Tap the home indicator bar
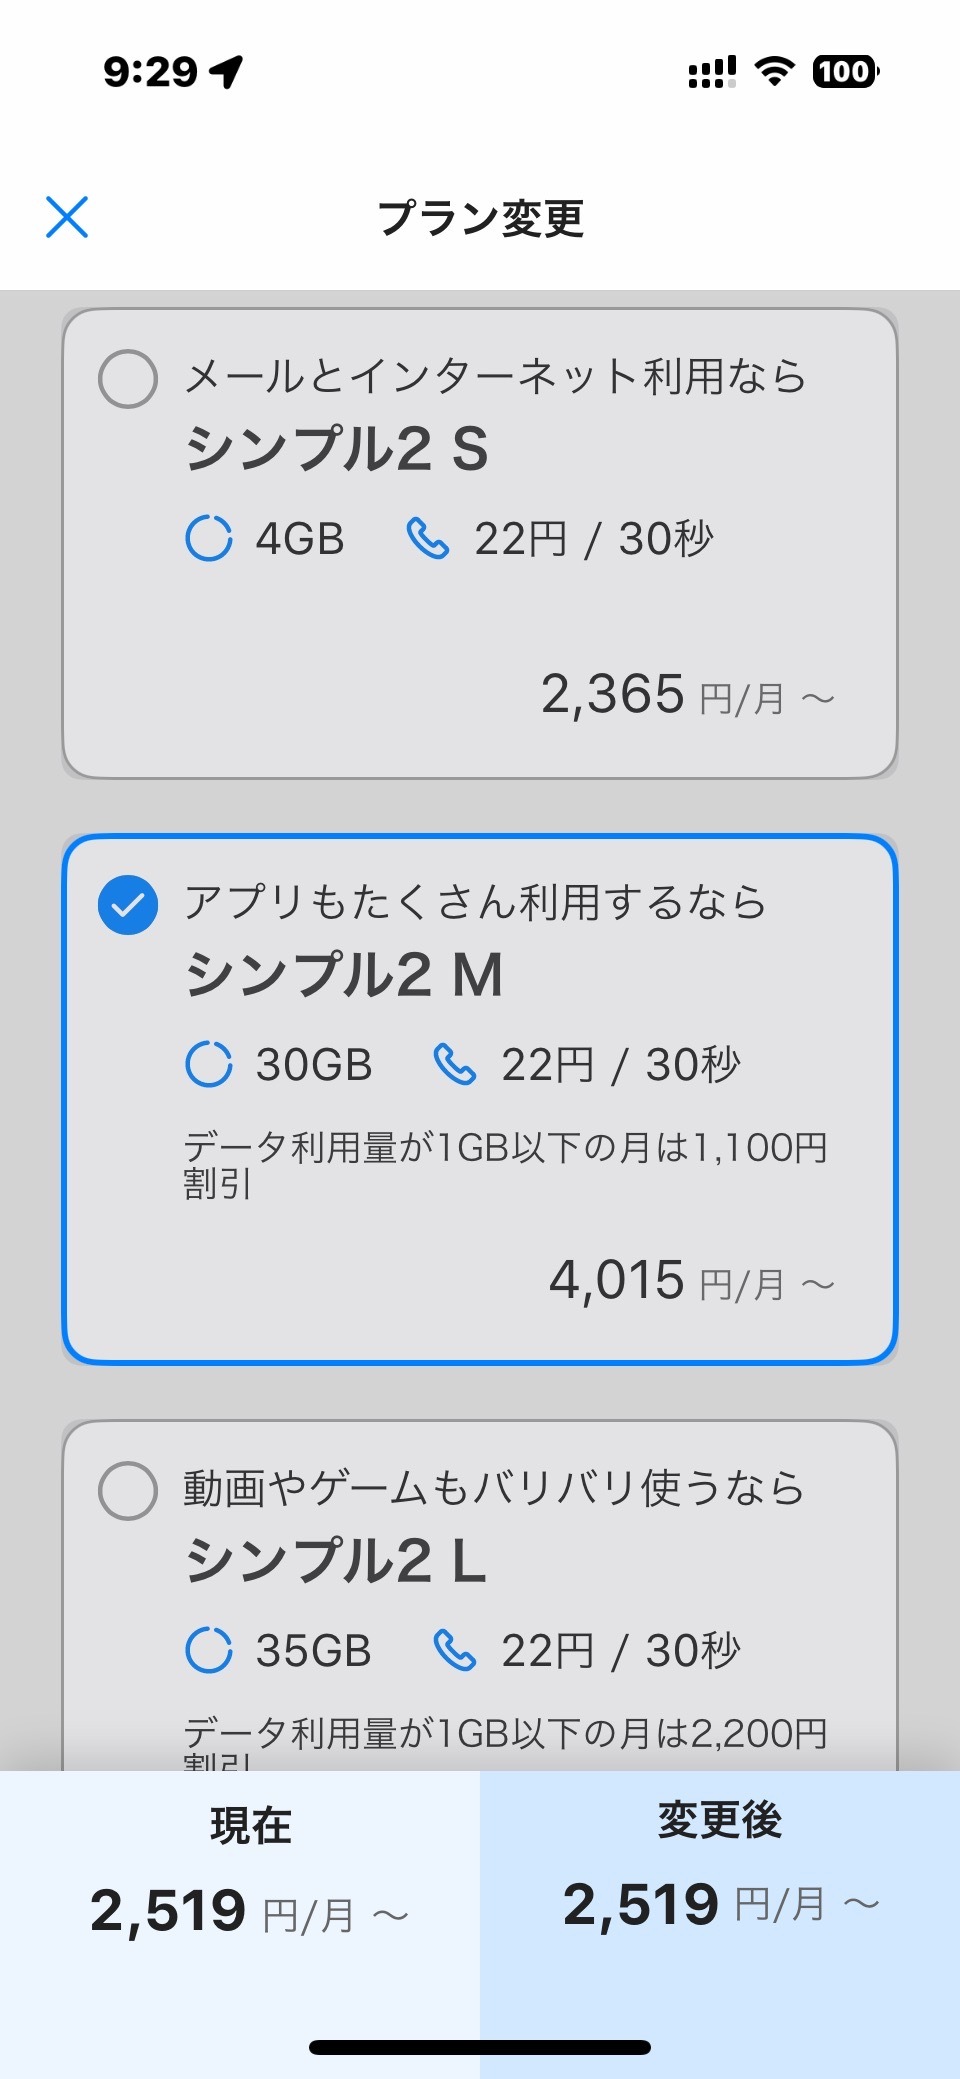 point(480,2047)
